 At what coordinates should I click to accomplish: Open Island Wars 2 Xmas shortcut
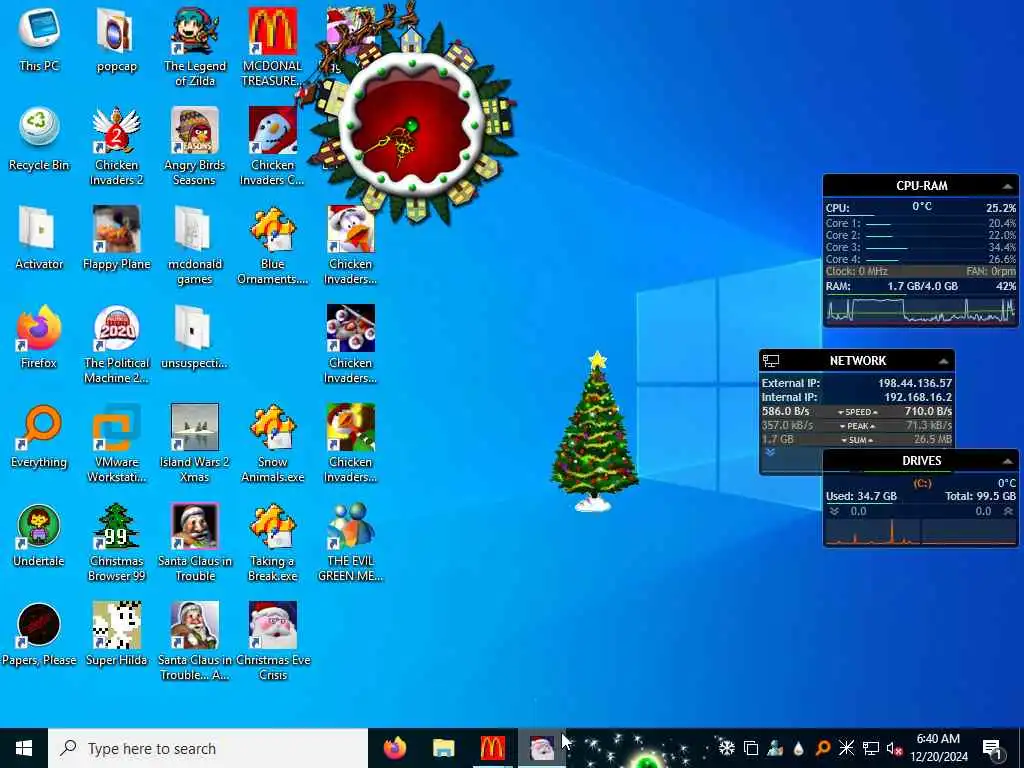point(195,443)
